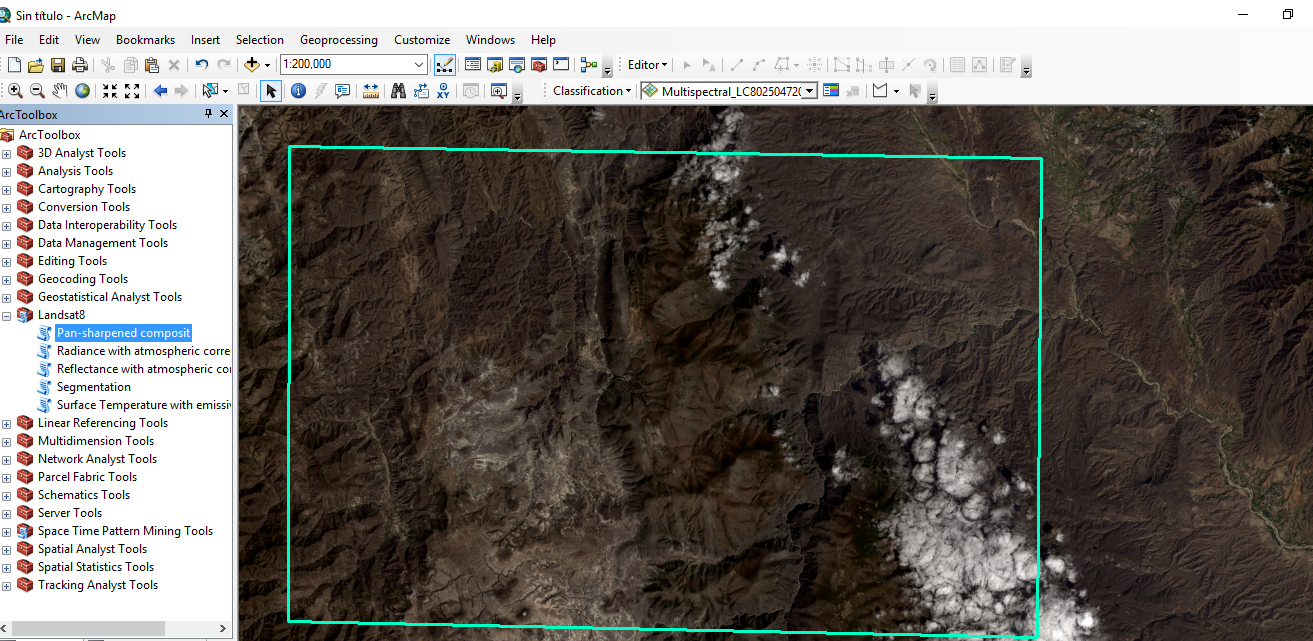1313x641 pixels.
Task: Open the Python window
Action: click(561, 65)
